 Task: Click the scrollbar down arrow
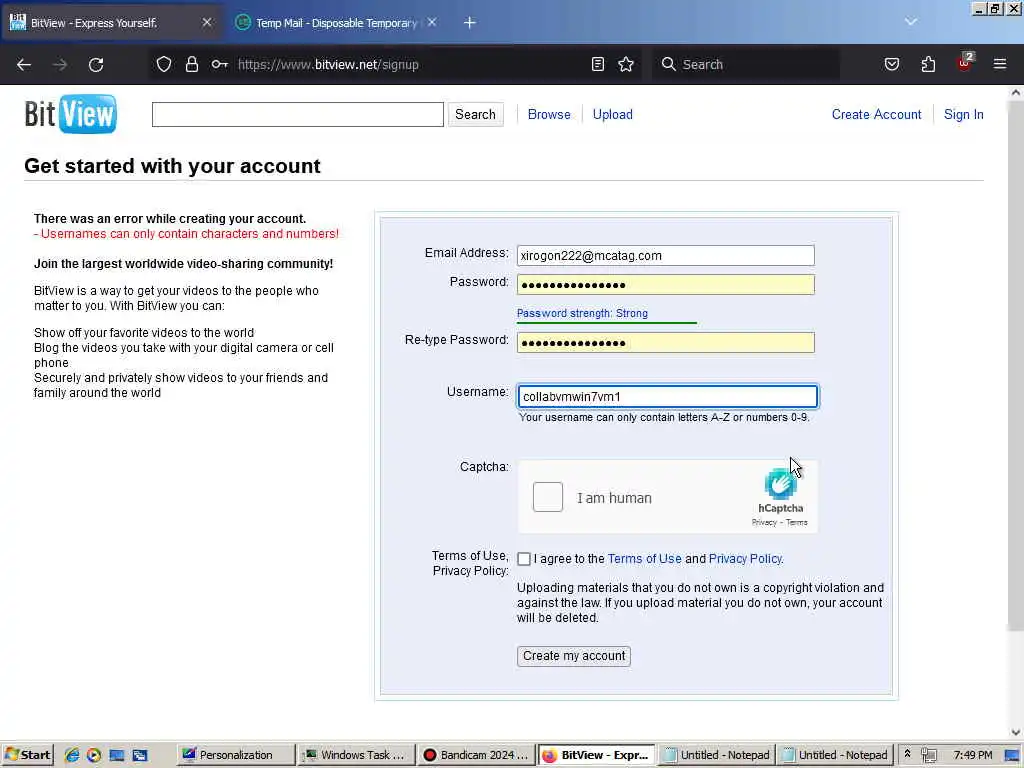[1016, 732]
